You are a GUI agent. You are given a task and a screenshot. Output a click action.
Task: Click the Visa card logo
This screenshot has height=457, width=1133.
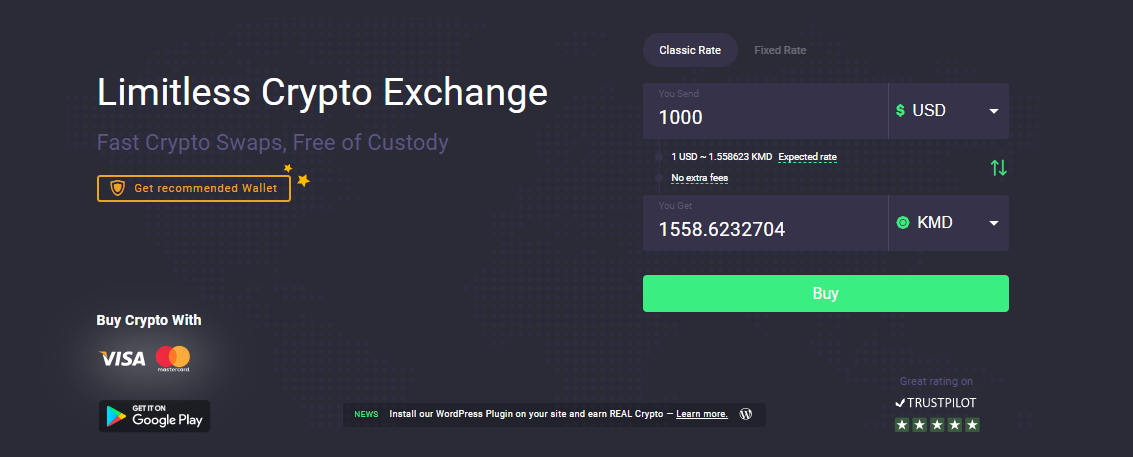coord(122,358)
